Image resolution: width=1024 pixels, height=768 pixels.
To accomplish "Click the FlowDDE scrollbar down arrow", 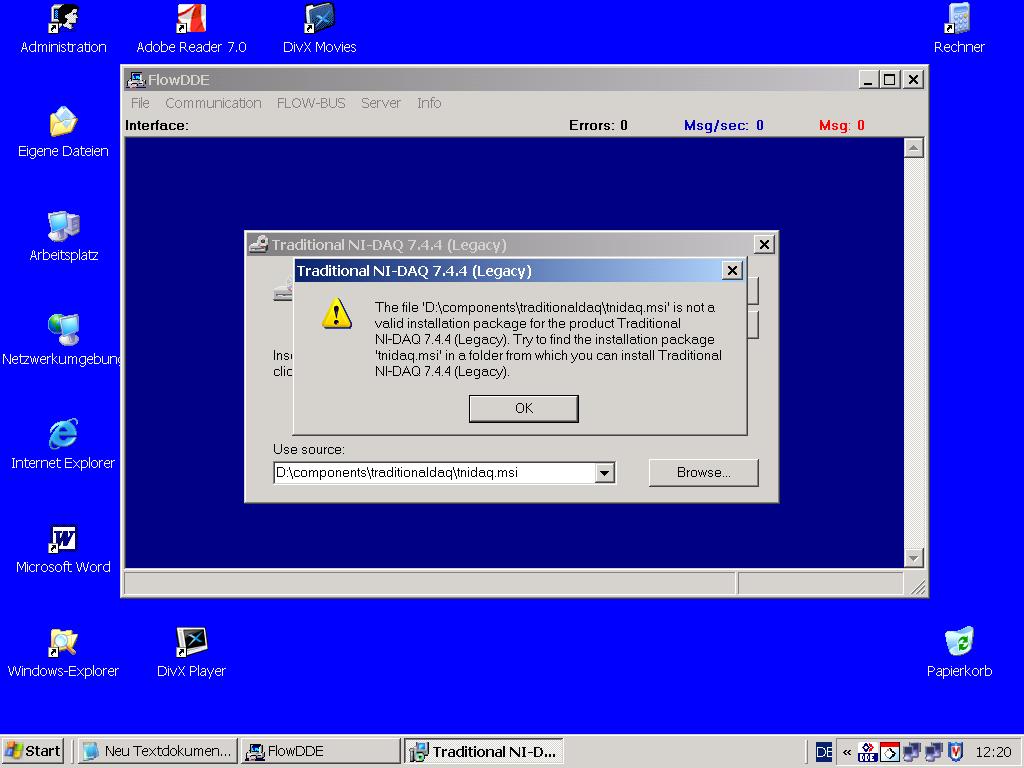I will pos(913,557).
